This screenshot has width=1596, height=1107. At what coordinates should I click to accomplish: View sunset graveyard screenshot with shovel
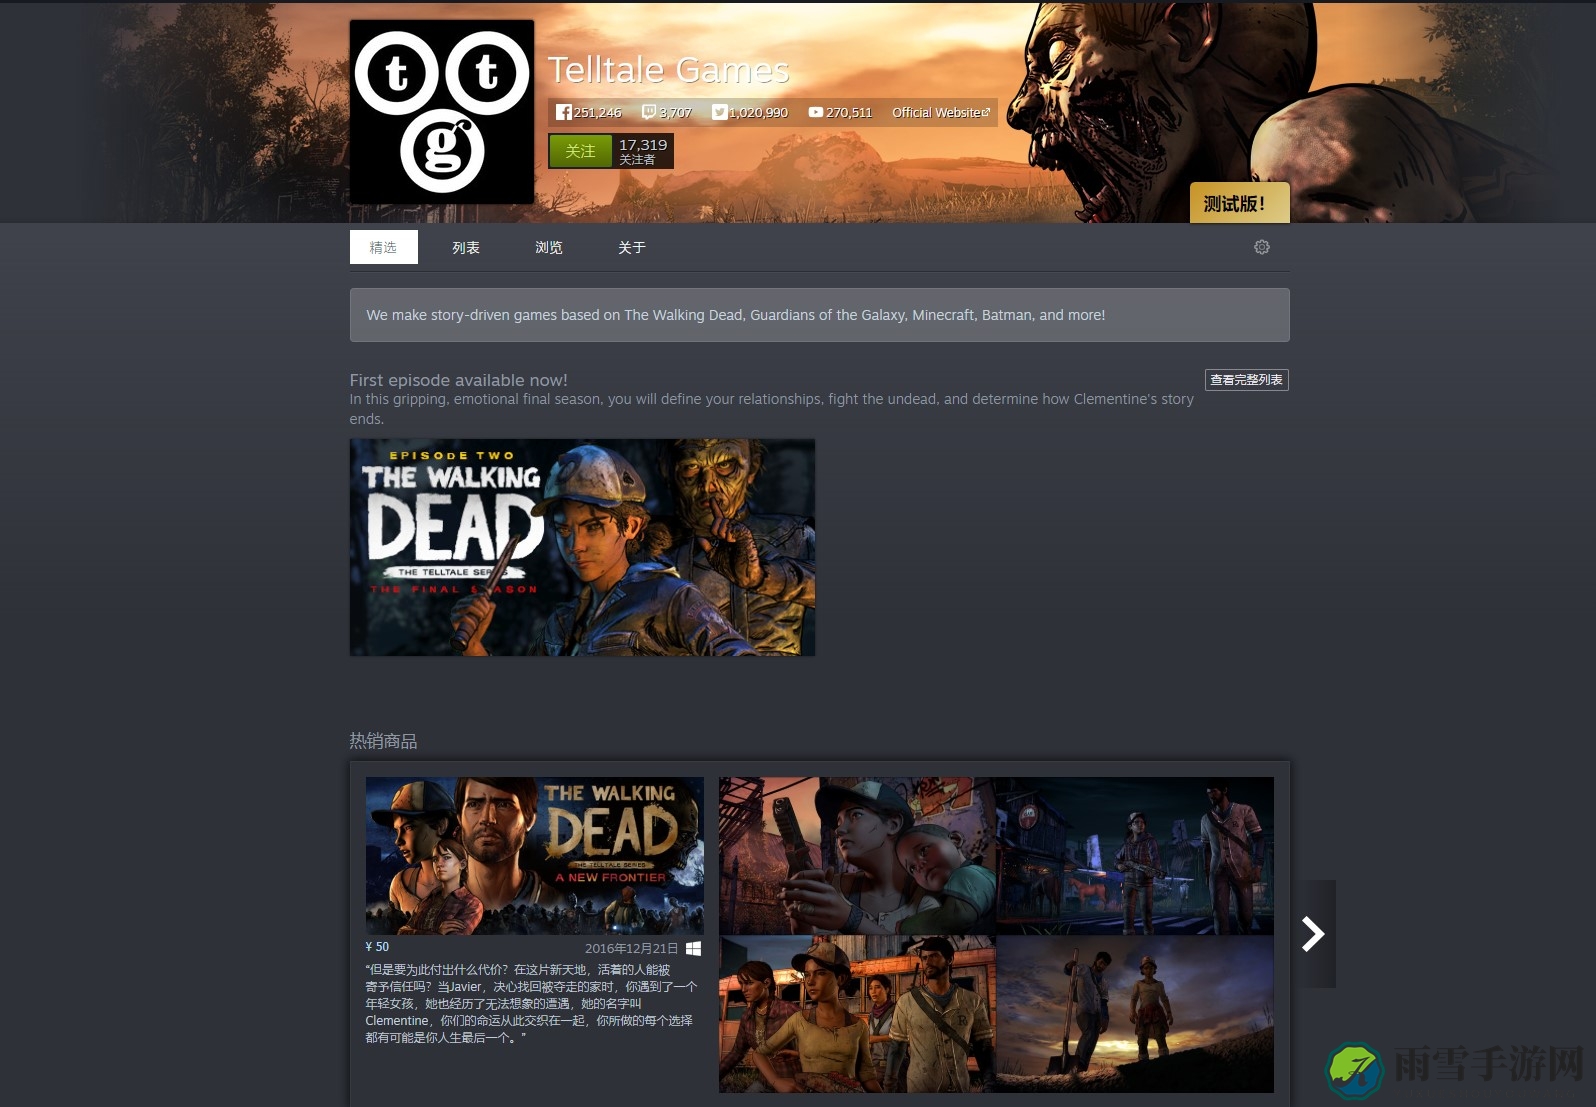coord(1135,1014)
